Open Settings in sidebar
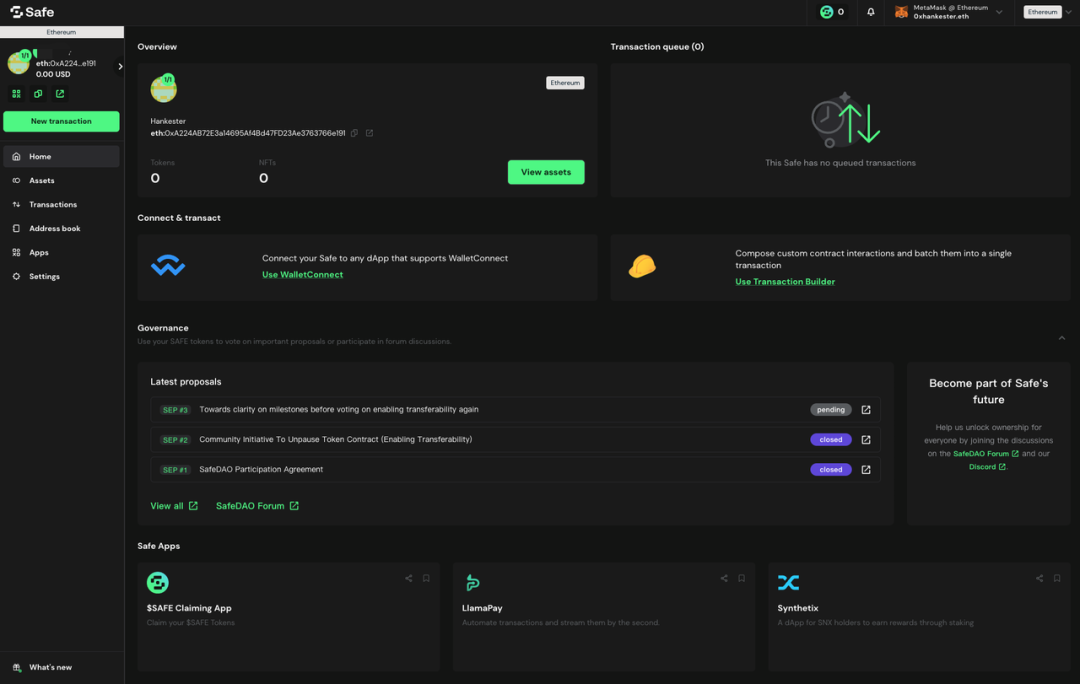 [x=61, y=276]
